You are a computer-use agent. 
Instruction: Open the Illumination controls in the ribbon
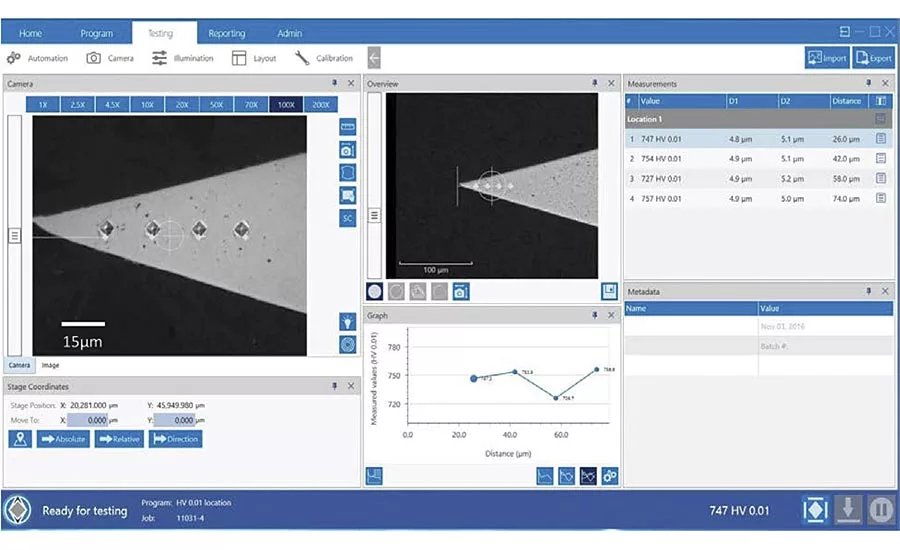pos(182,58)
